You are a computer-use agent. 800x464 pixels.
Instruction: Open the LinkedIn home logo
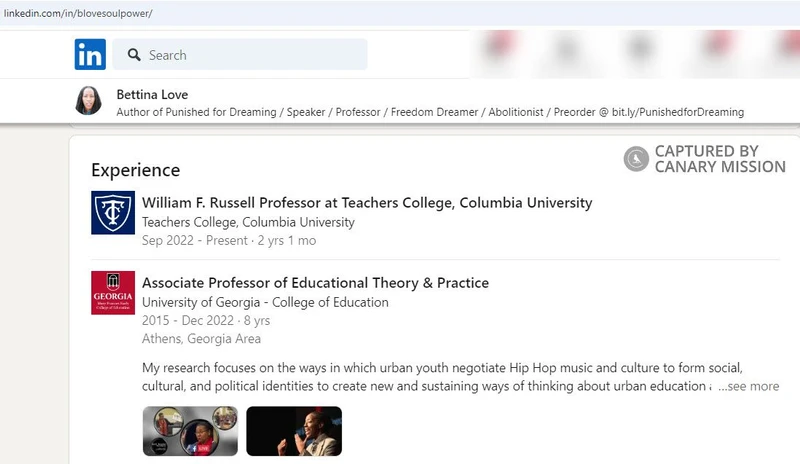click(90, 54)
